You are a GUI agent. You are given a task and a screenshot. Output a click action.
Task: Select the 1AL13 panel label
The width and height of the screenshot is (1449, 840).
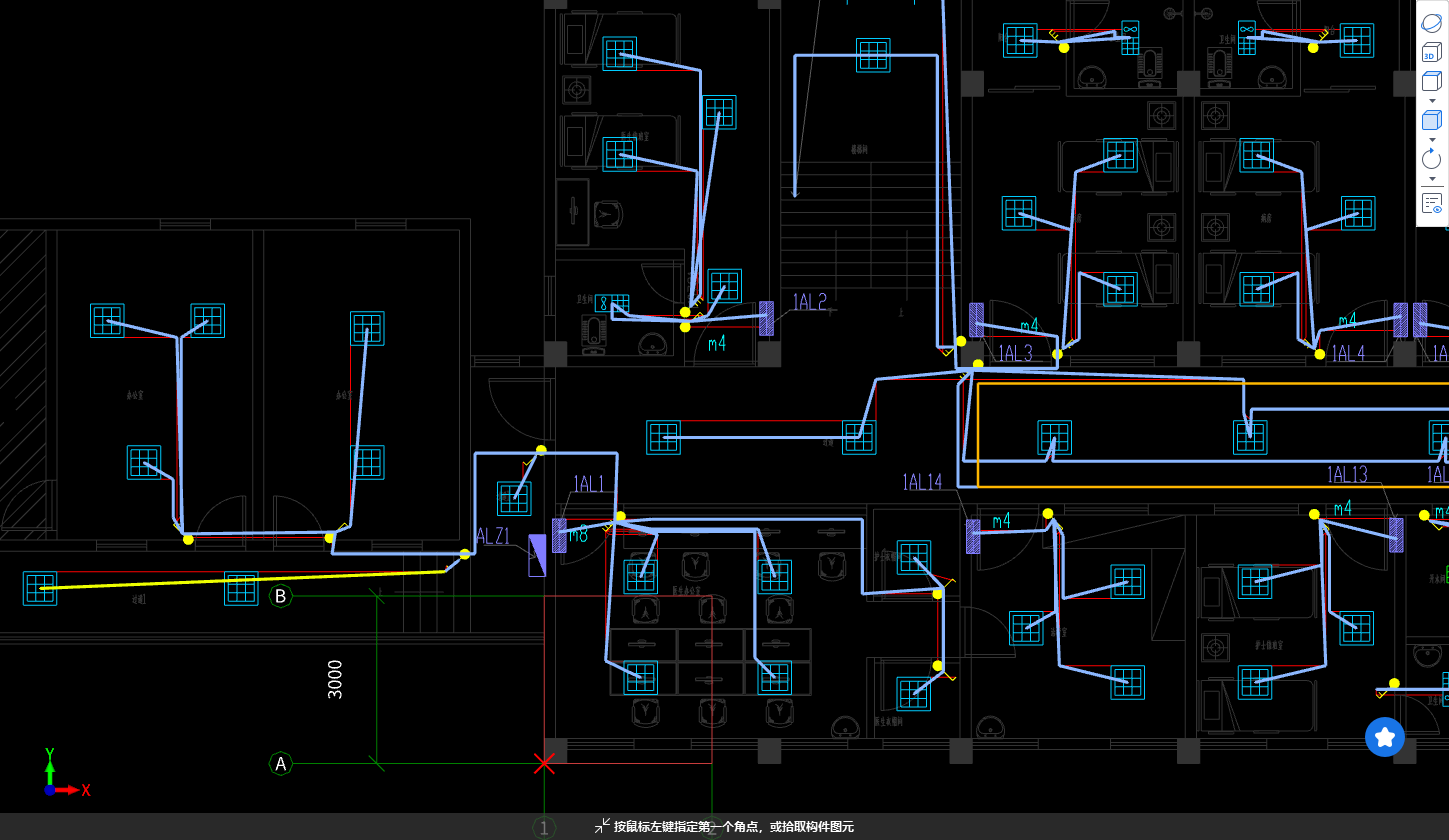tap(1347, 474)
